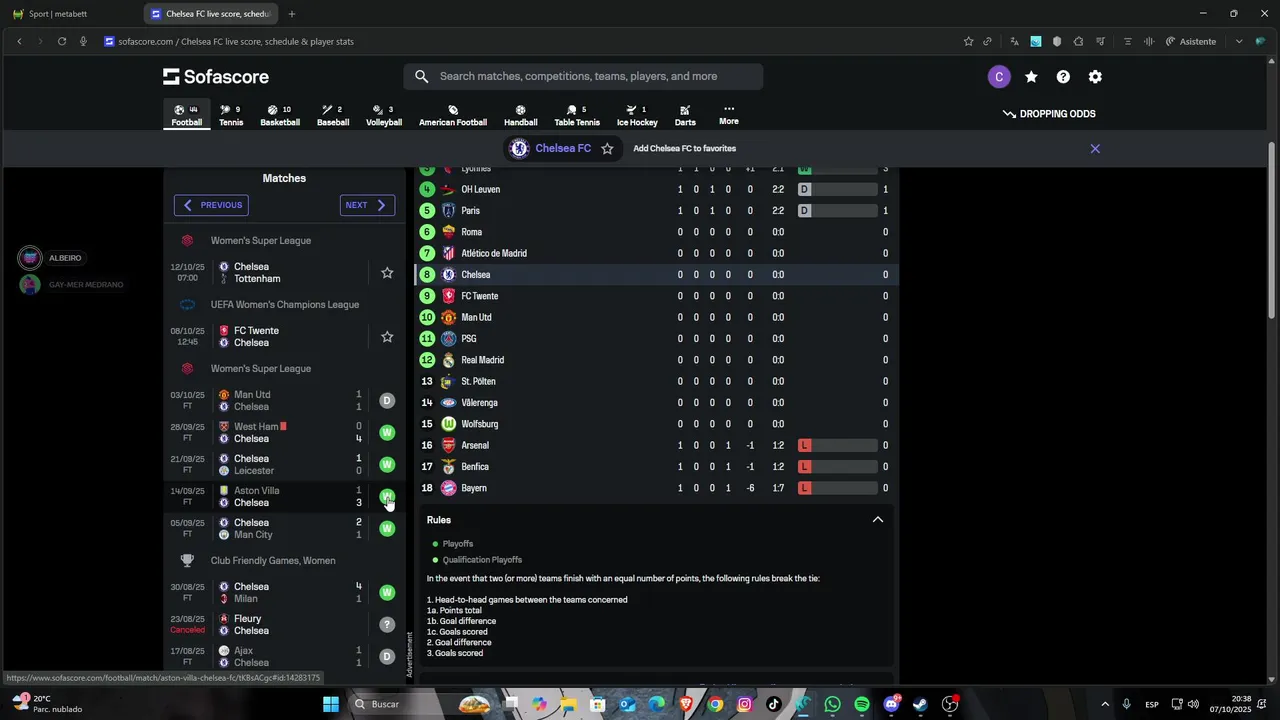Click the draw badge for Ajax match
The width and height of the screenshot is (1280, 720).
[387, 657]
